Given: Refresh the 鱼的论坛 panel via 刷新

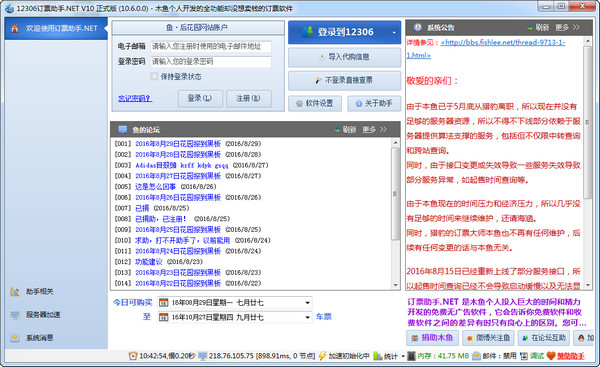Looking at the screenshot, I should (345, 130).
